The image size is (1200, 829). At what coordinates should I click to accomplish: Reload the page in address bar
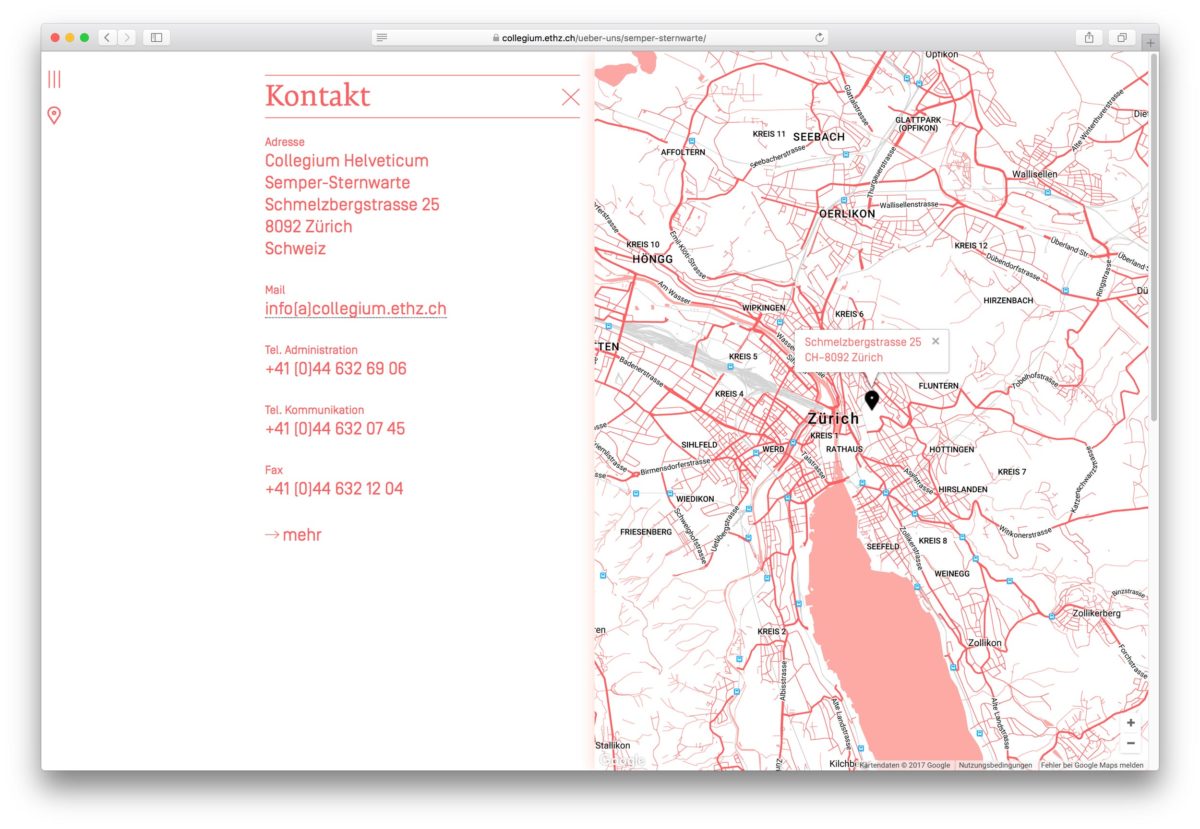pyautogui.click(x=819, y=38)
